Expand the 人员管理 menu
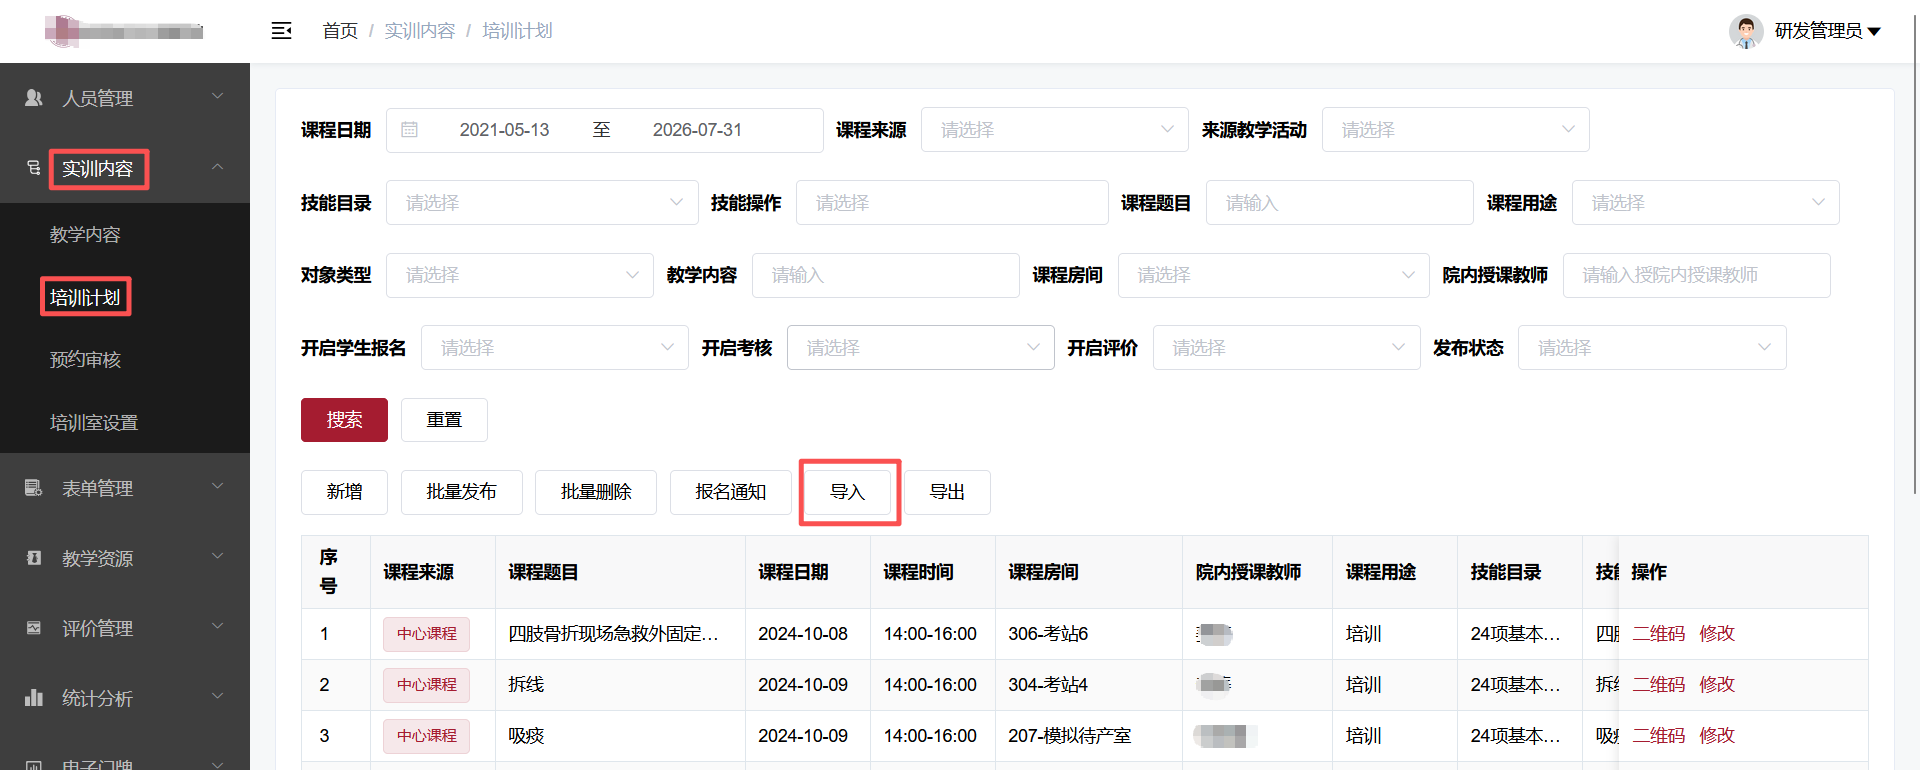Image resolution: width=1920 pixels, height=770 pixels. (125, 98)
